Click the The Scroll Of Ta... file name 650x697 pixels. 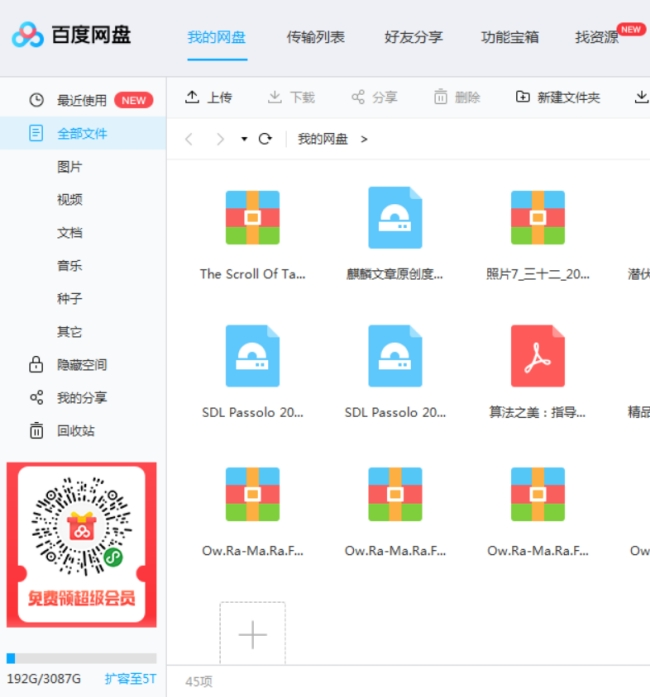coord(253,274)
